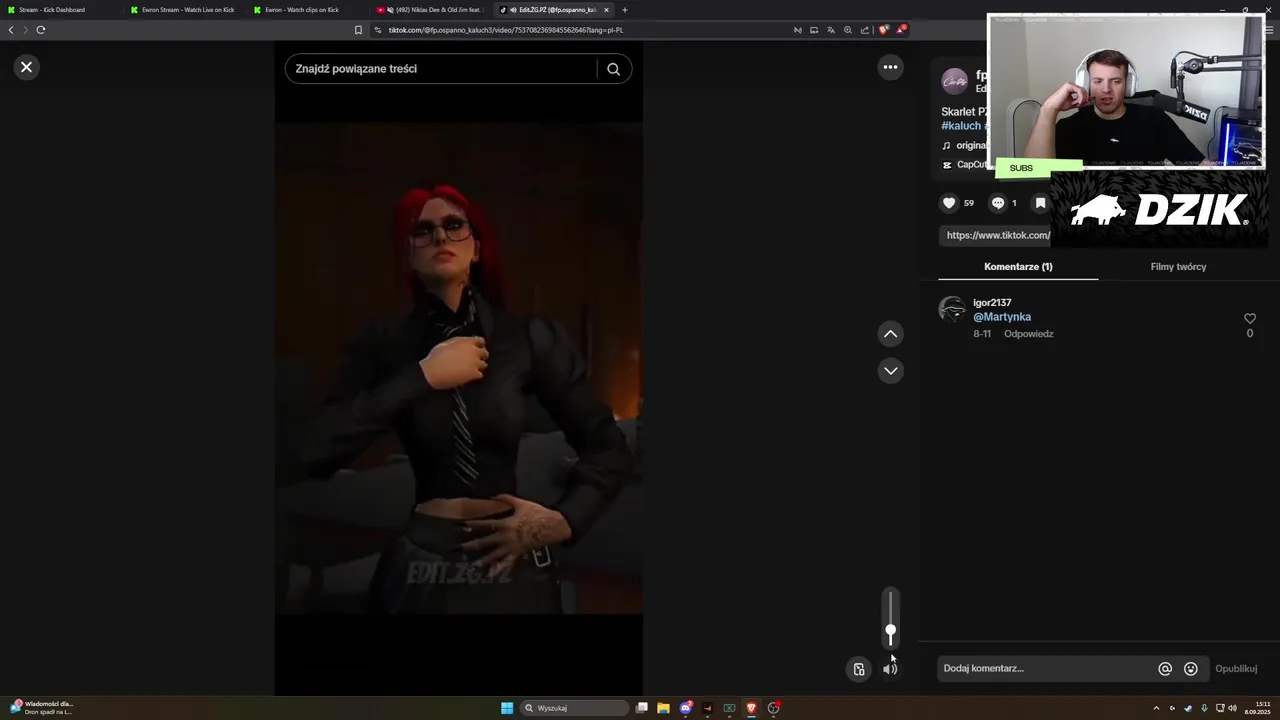Toggle the auto-scroll icon beside volume
The image size is (1280, 720).
(859, 669)
